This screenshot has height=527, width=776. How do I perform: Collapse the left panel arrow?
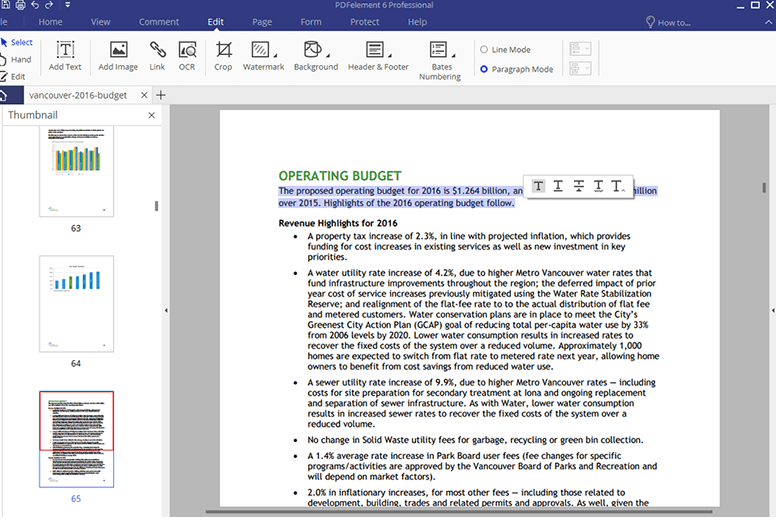click(x=166, y=311)
